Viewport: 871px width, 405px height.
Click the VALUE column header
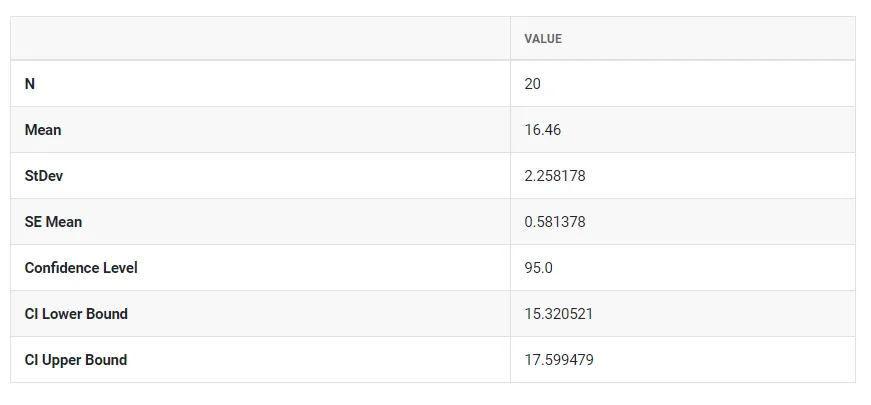543,39
